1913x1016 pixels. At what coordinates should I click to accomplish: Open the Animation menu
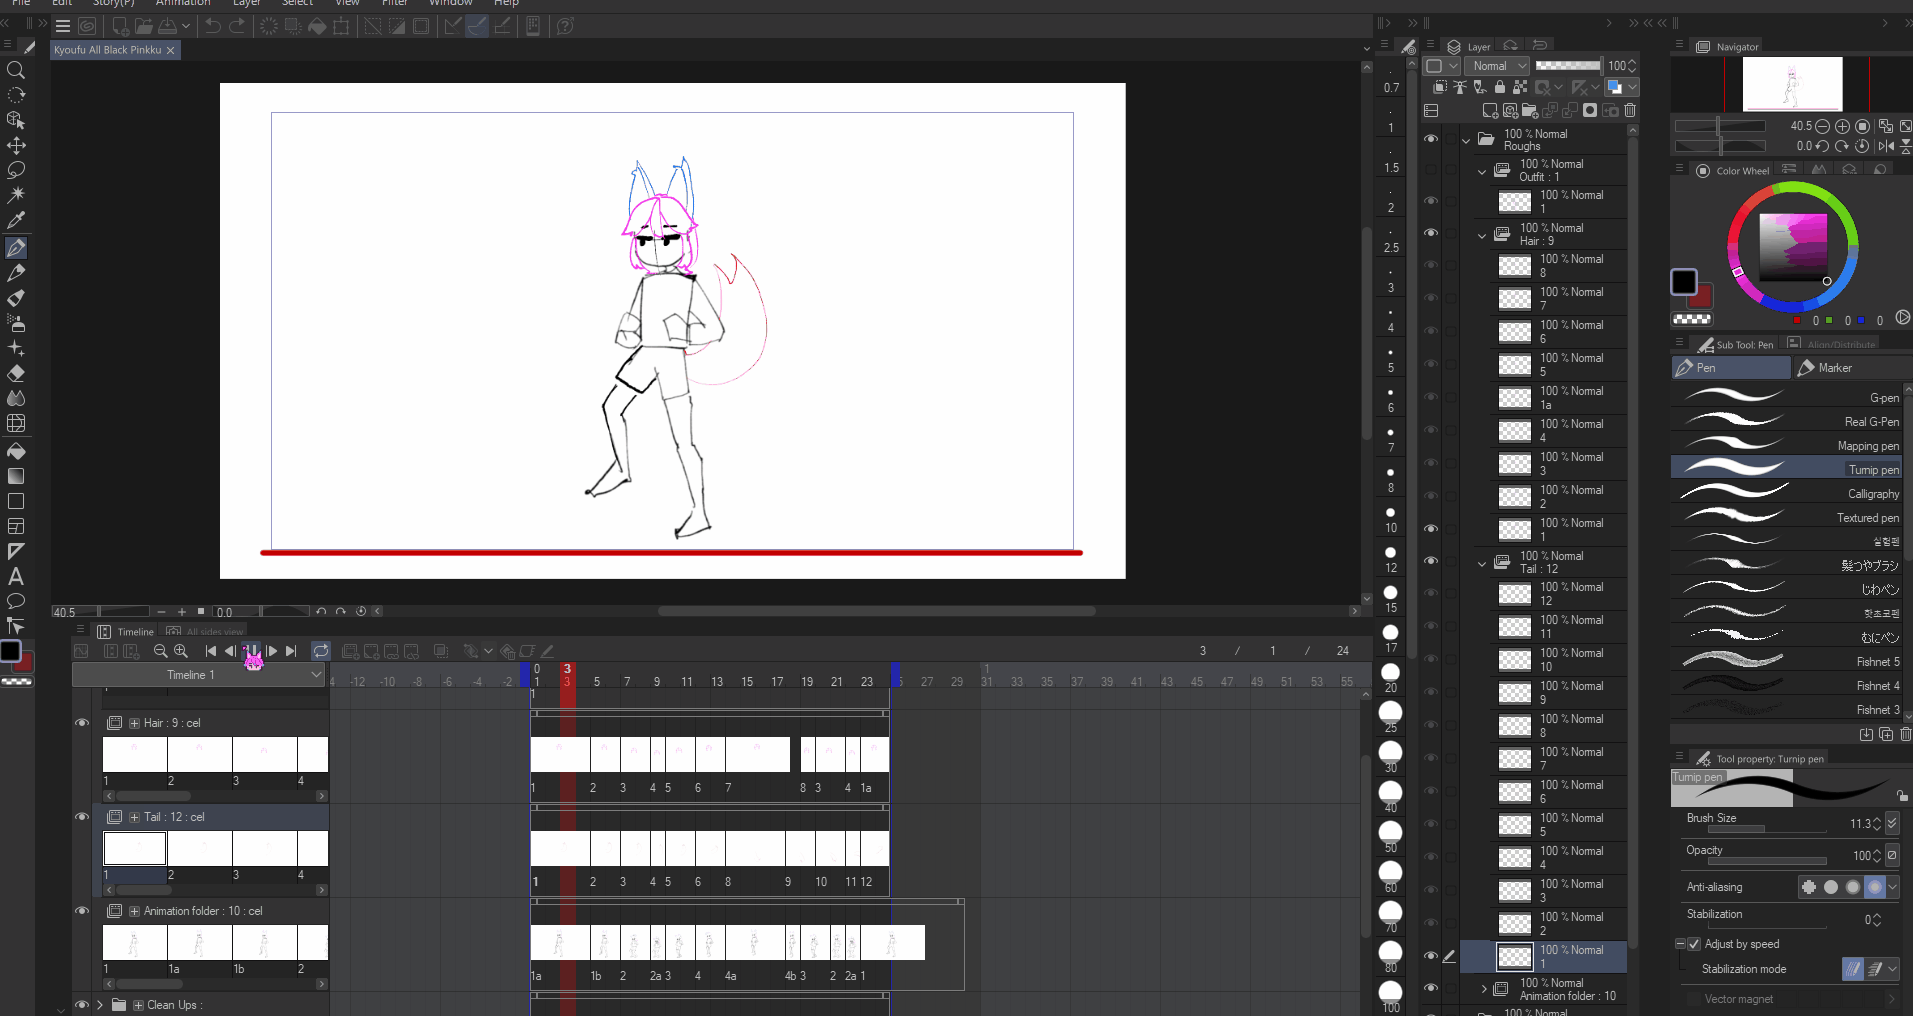(x=183, y=4)
